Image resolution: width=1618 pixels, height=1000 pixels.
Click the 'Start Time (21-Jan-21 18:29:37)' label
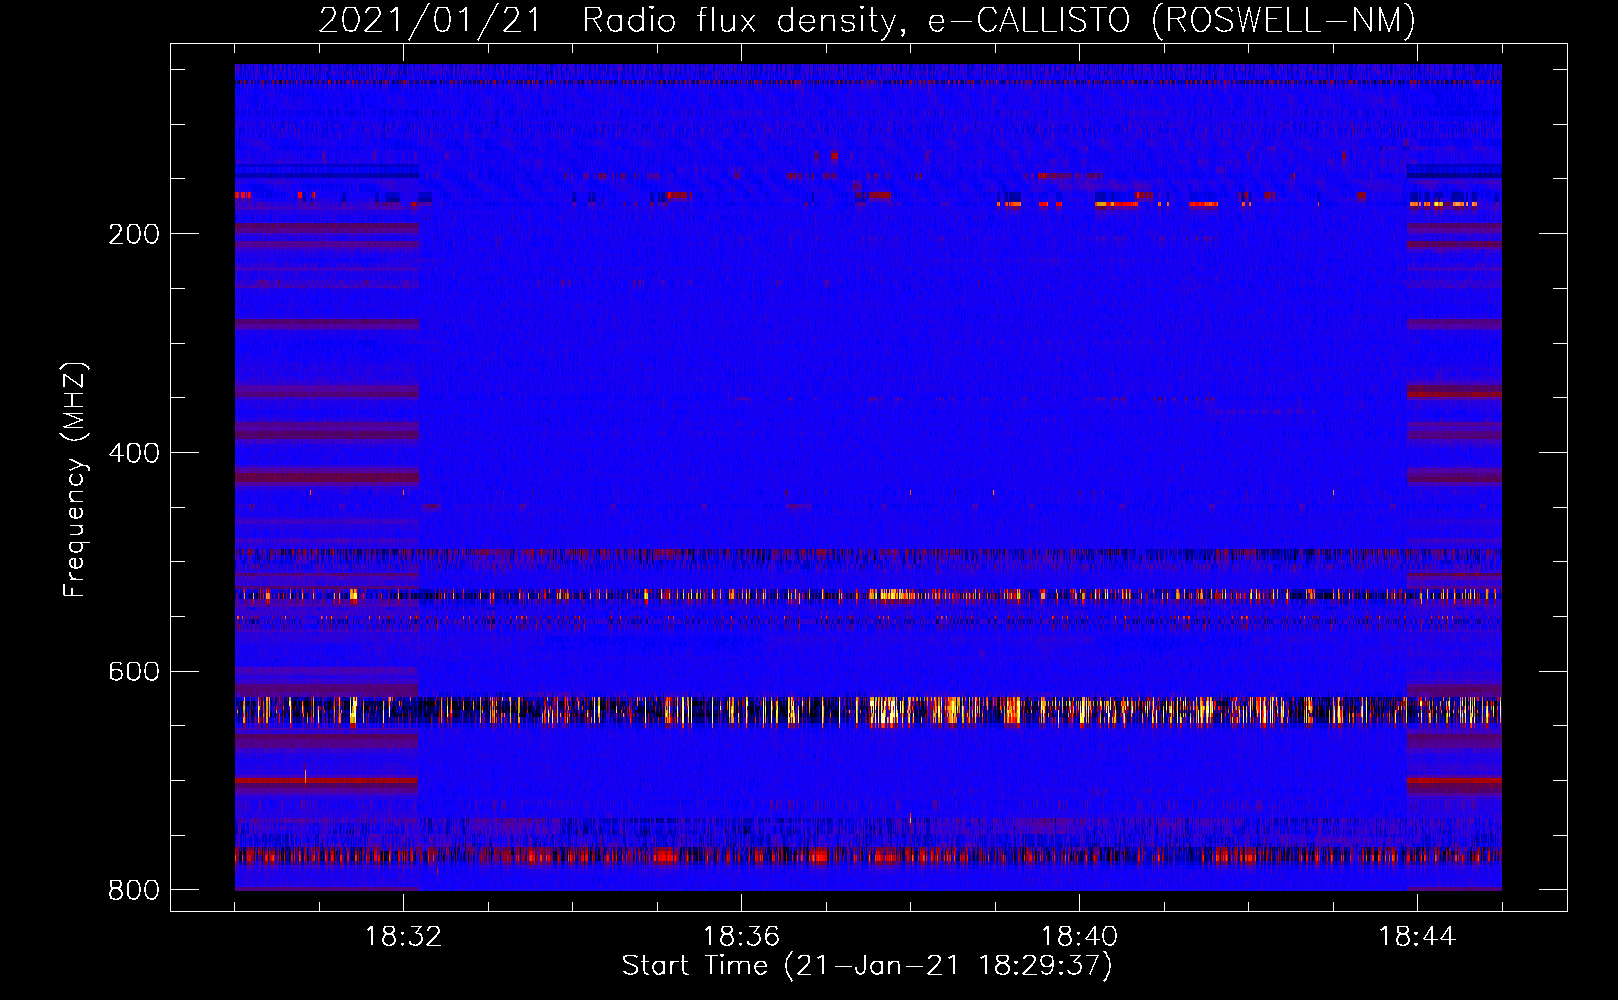(x=867, y=966)
